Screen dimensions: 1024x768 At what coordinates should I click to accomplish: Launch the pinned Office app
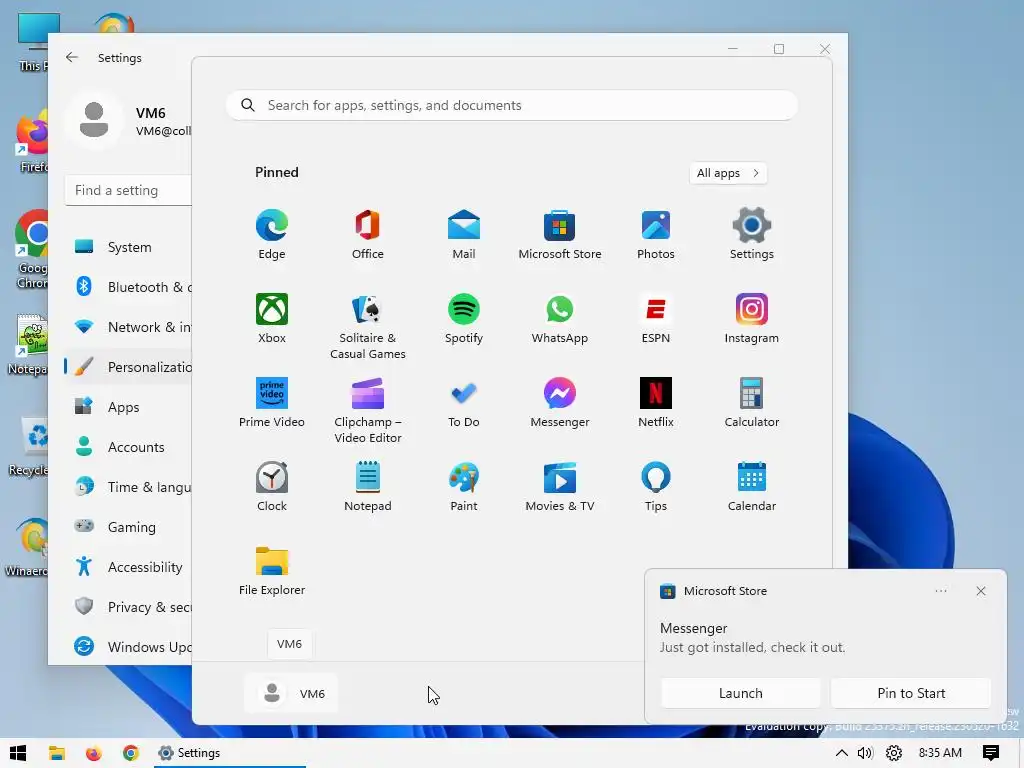(368, 234)
